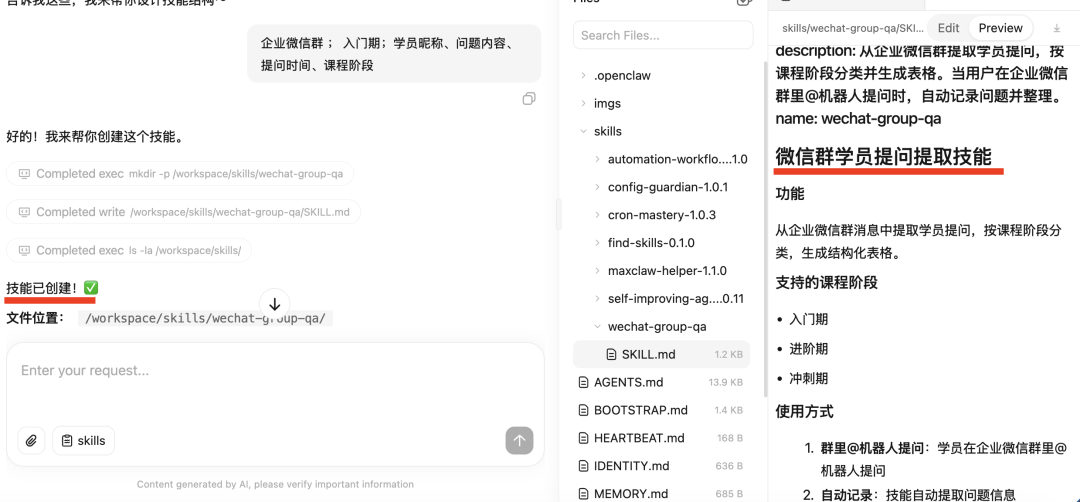
Task: Expand the automation-workflo....1.0 folder
Action: pos(597,159)
